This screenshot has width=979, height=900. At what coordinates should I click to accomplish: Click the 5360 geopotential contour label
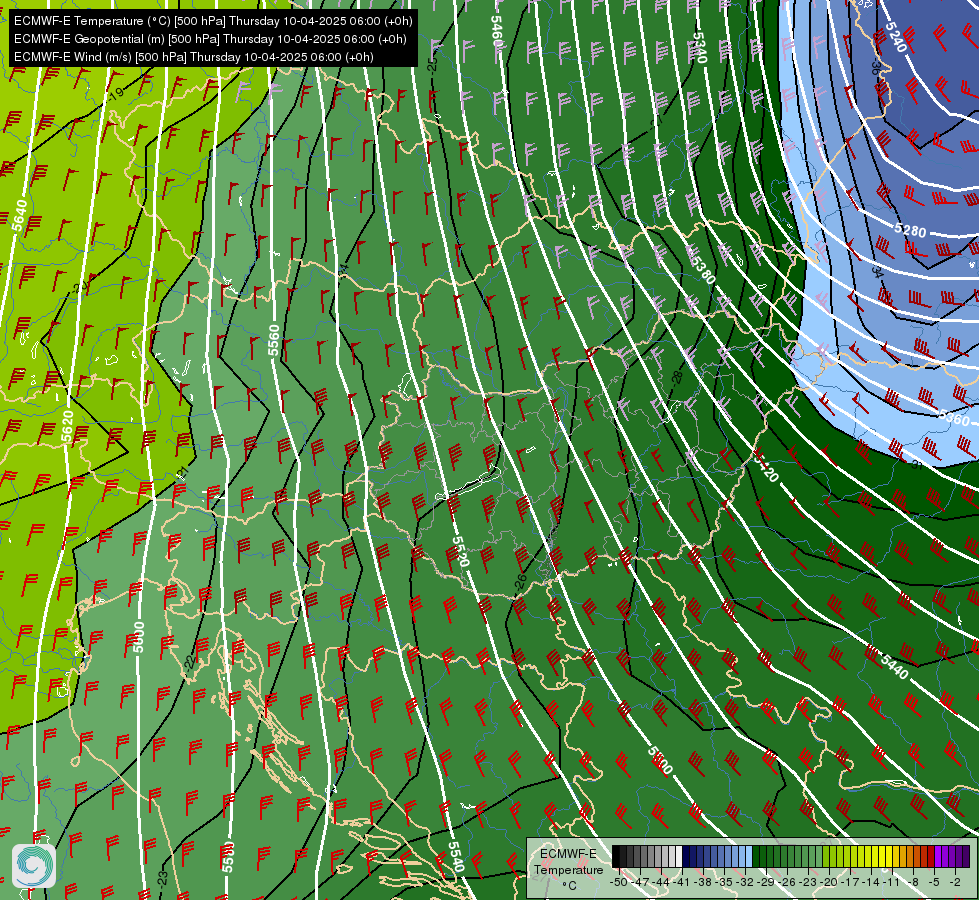pos(953,418)
